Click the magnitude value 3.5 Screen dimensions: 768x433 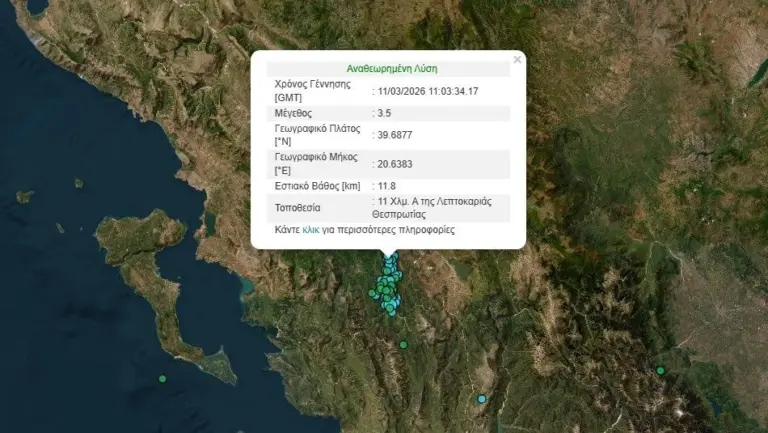point(384,113)
